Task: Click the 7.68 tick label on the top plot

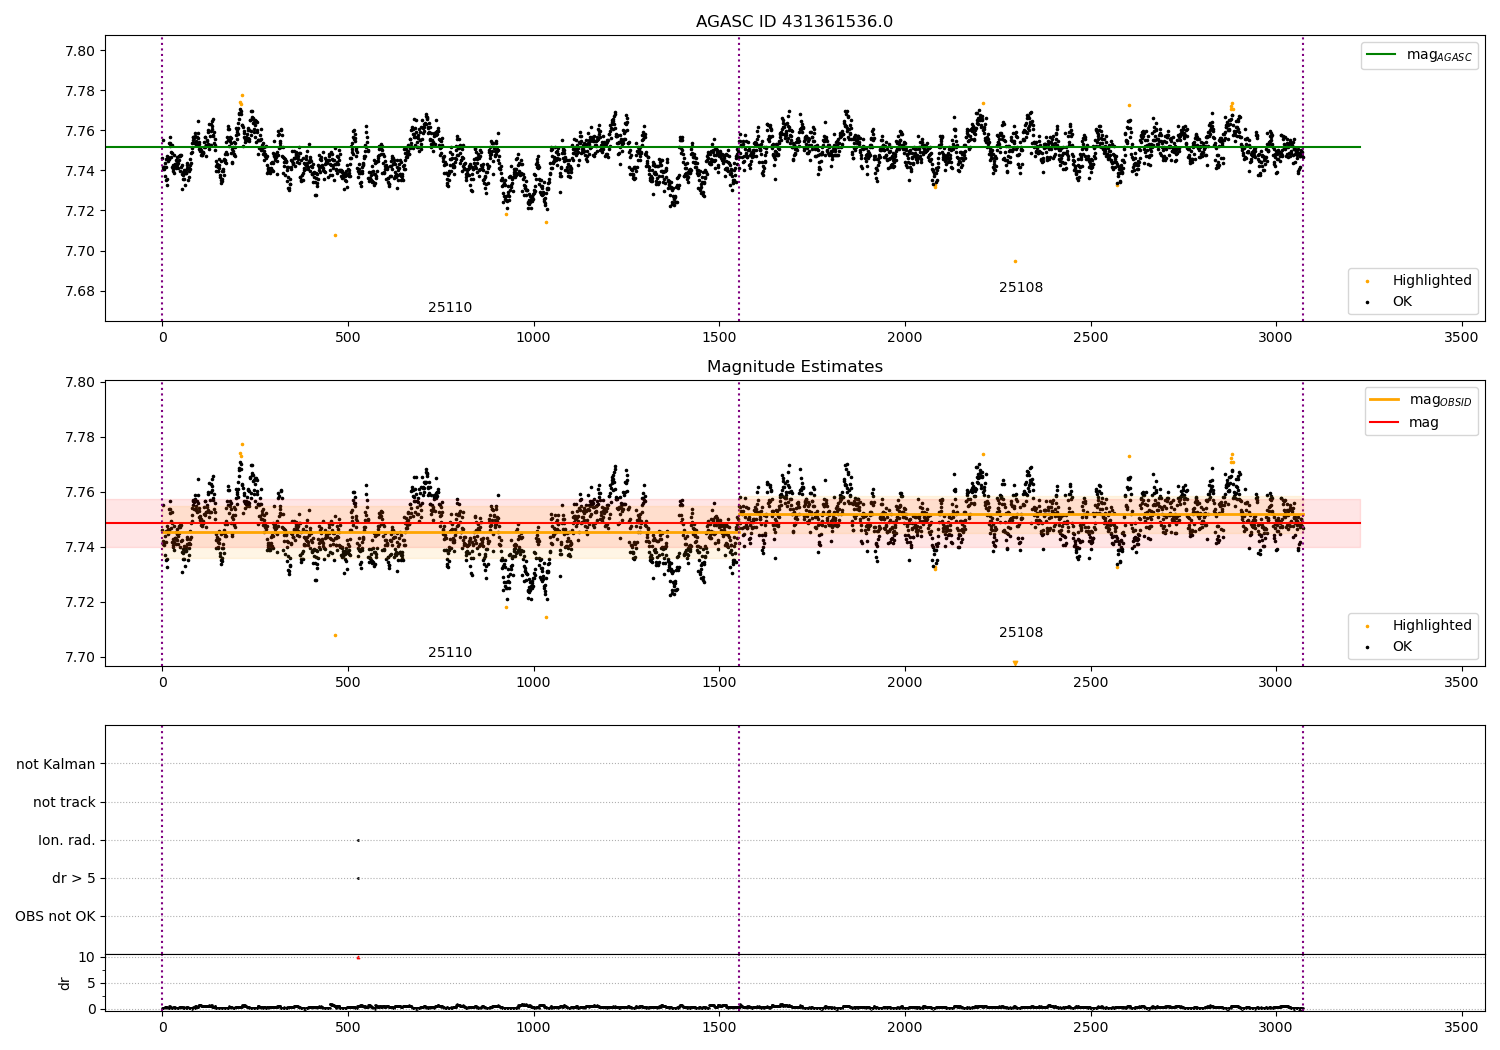Action: 78,292
